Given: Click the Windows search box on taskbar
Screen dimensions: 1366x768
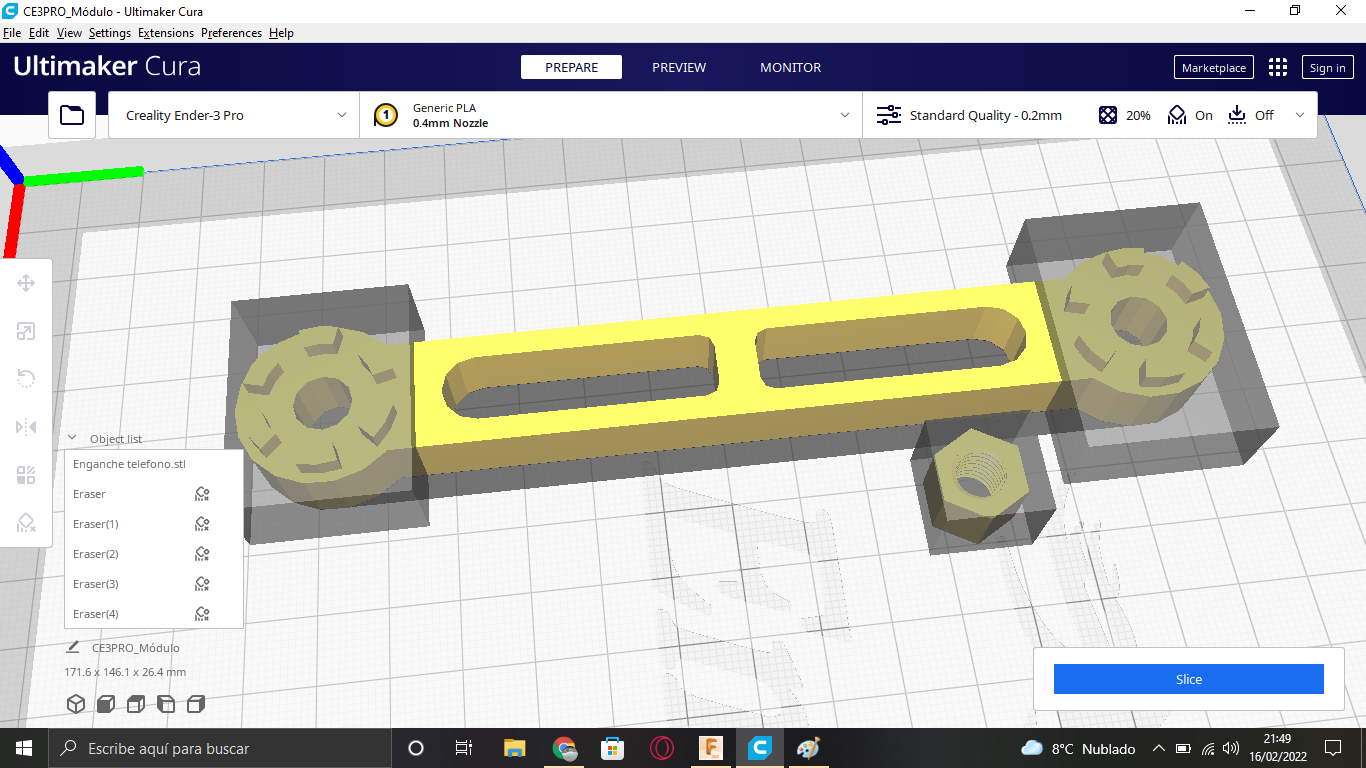Looking at the screenshot, I should coord(220,748).
